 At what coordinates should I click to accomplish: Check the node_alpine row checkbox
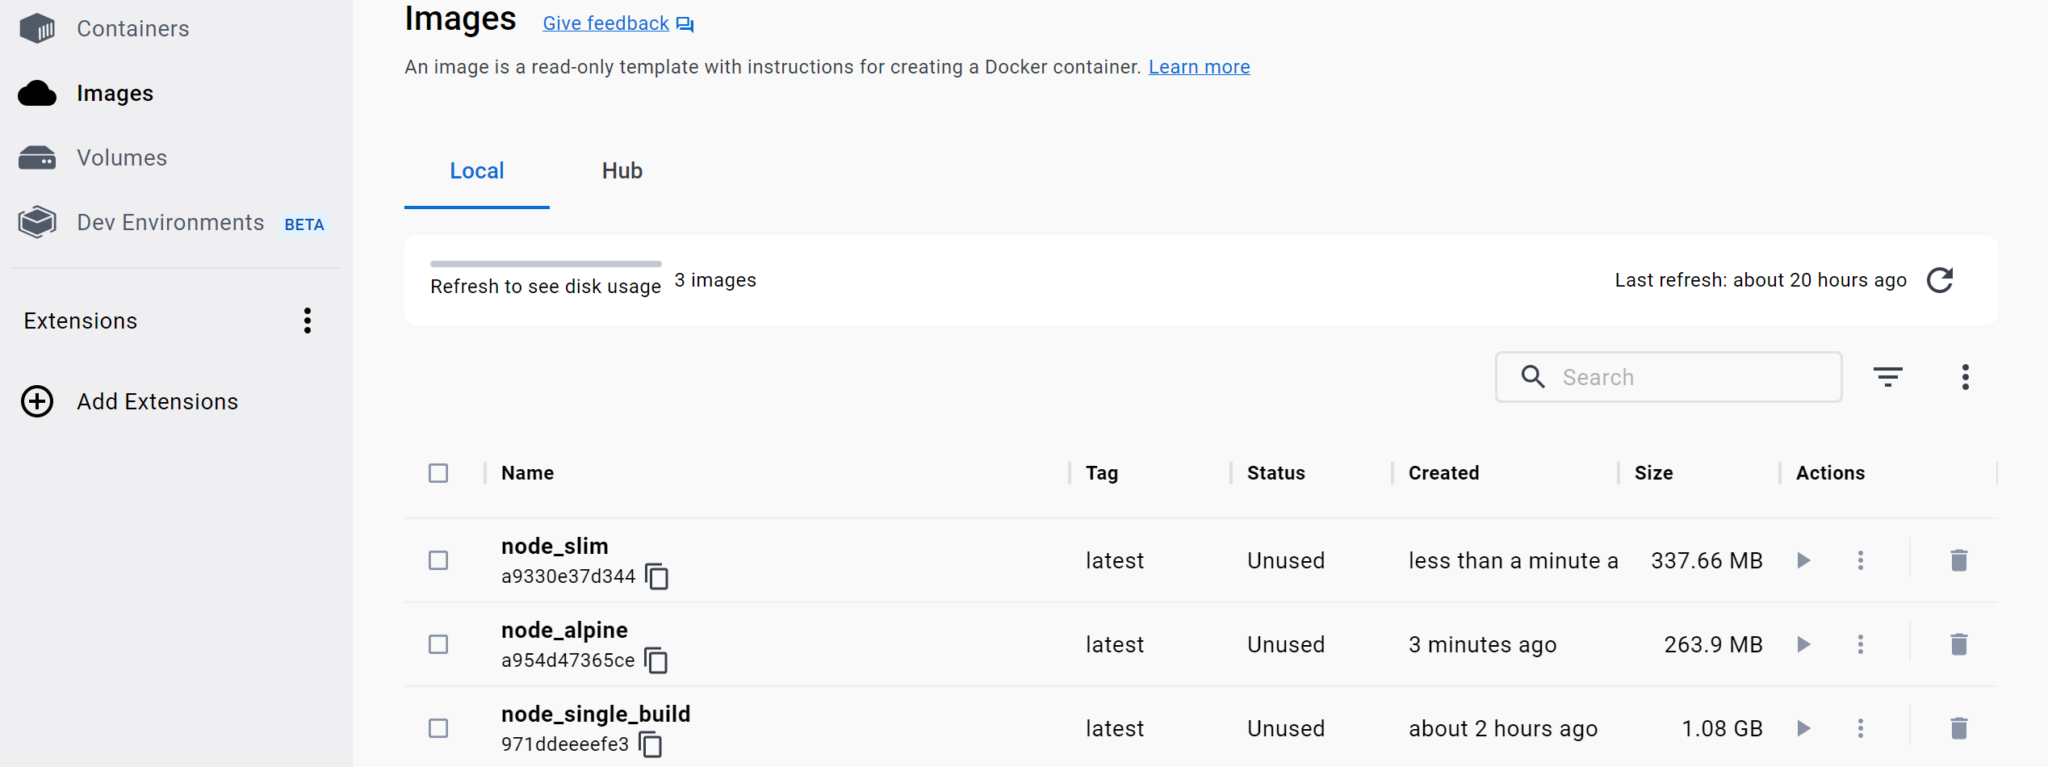pyautogui.click(x=438, y=644)
